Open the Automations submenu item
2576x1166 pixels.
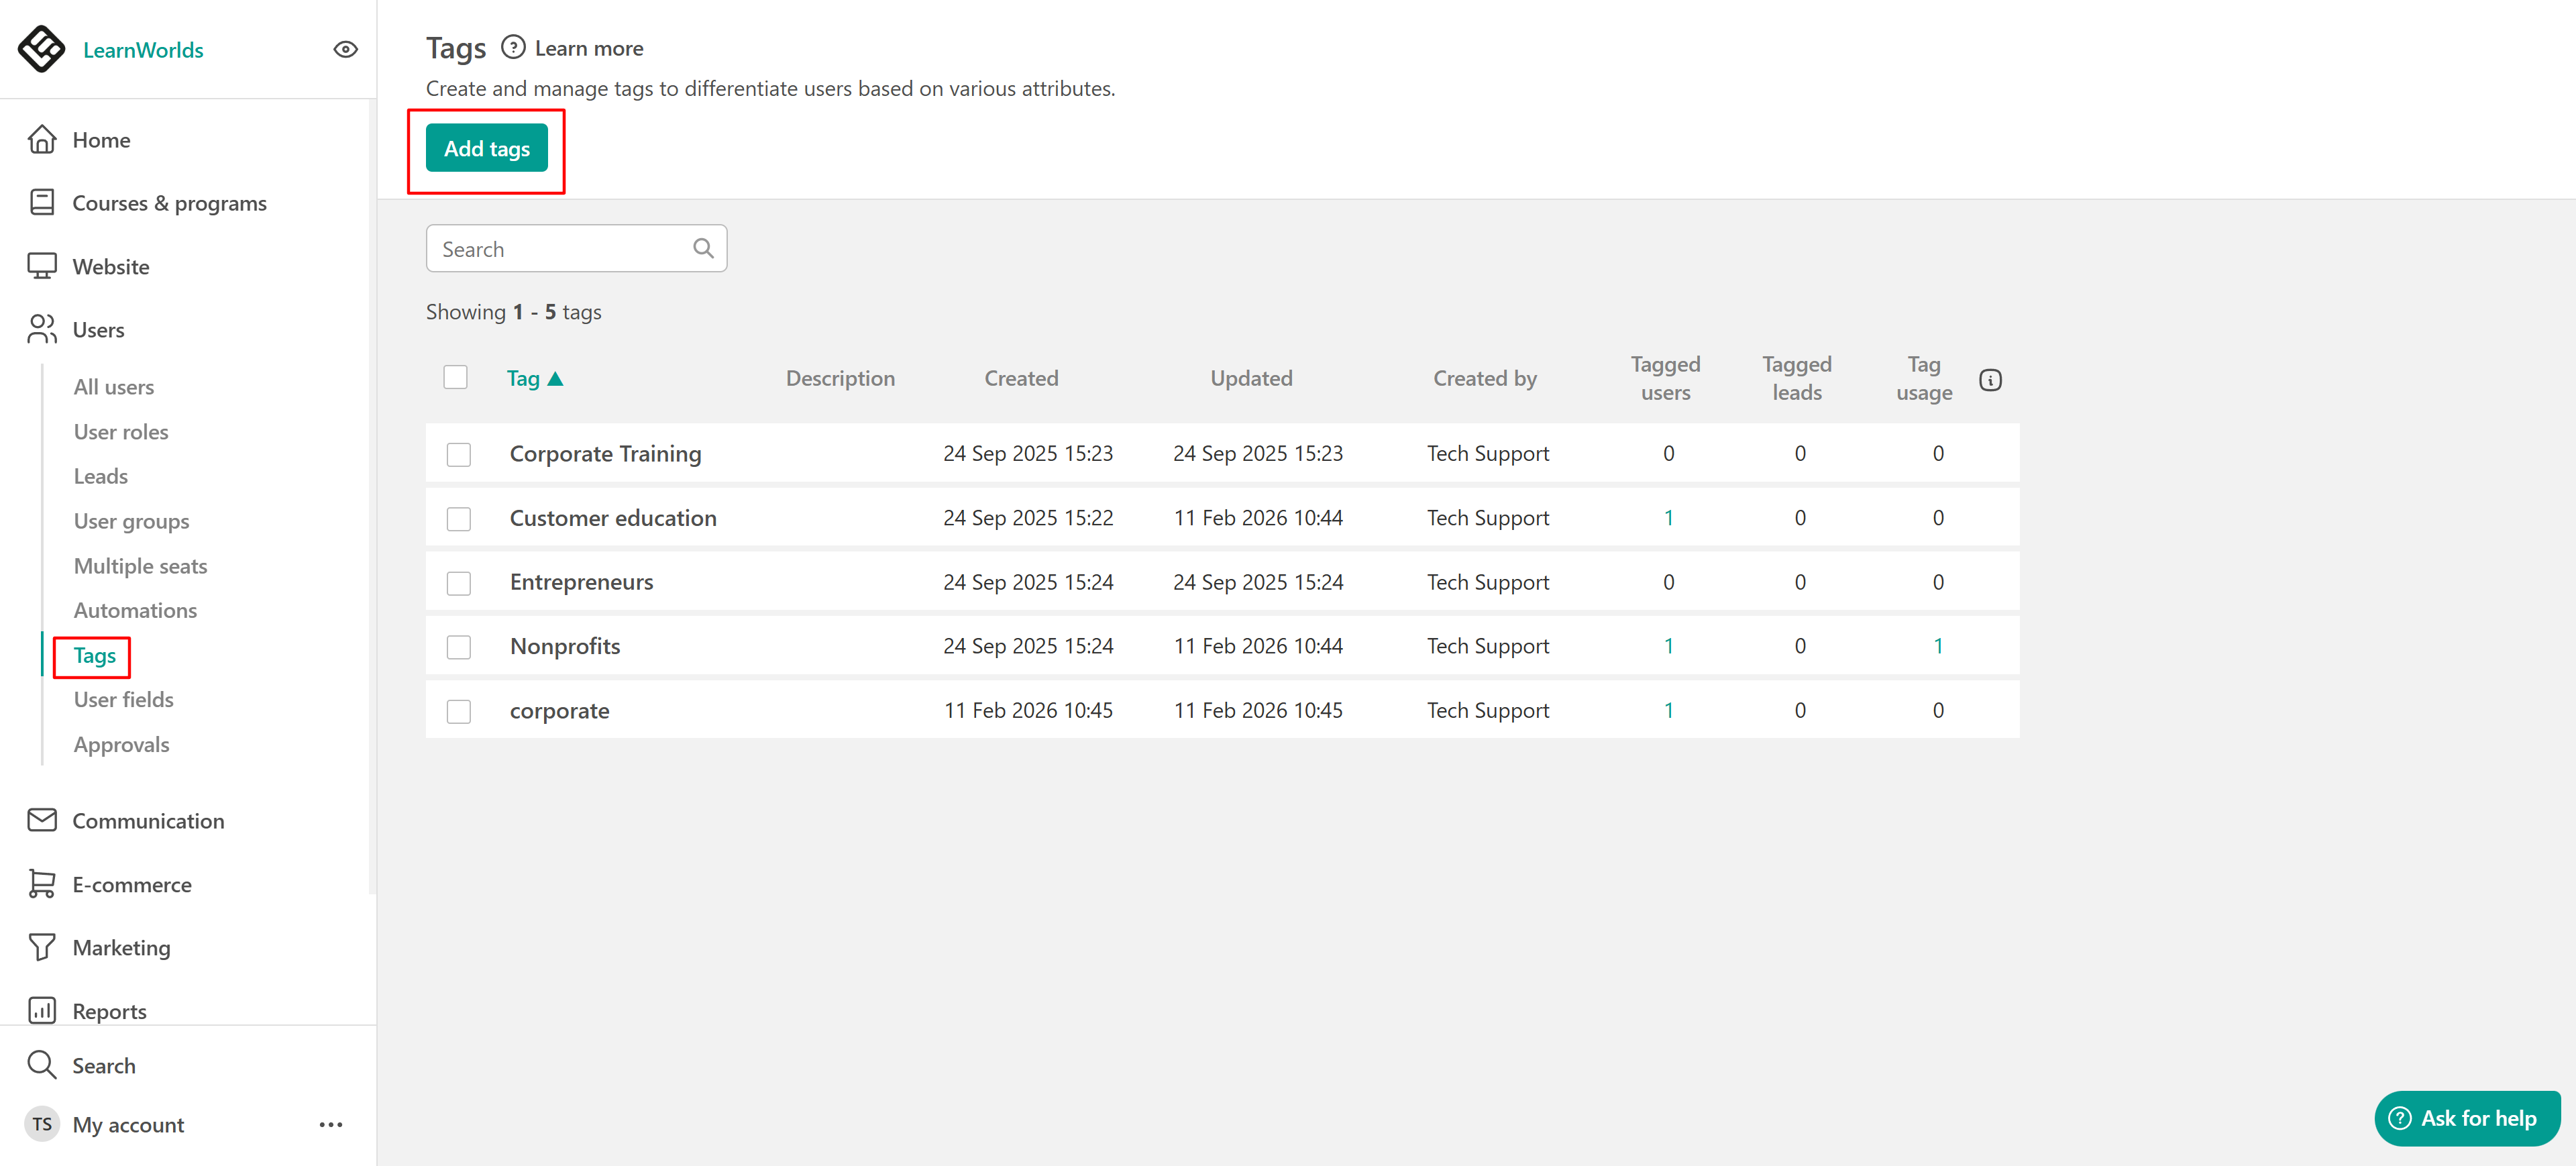[x=135, y=610]
